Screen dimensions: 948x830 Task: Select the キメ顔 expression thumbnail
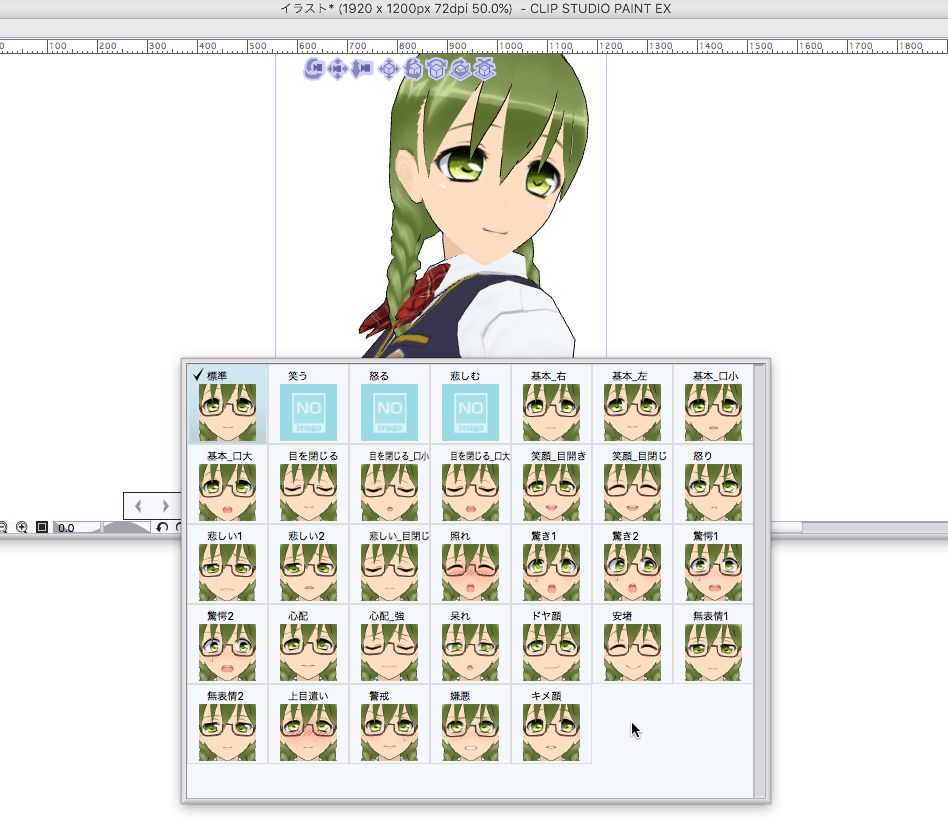551,725
